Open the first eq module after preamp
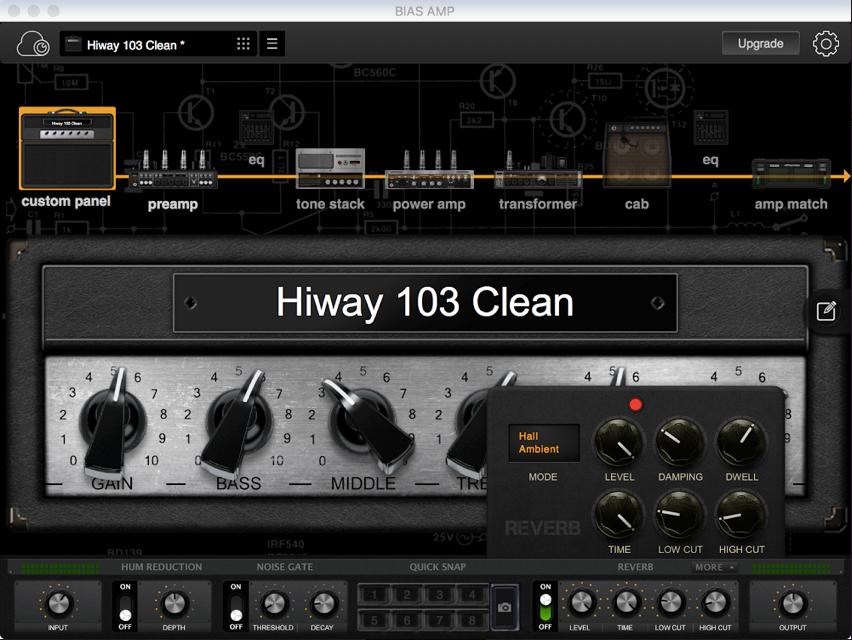The image size is (852, 640). click(x=256, y=160)
